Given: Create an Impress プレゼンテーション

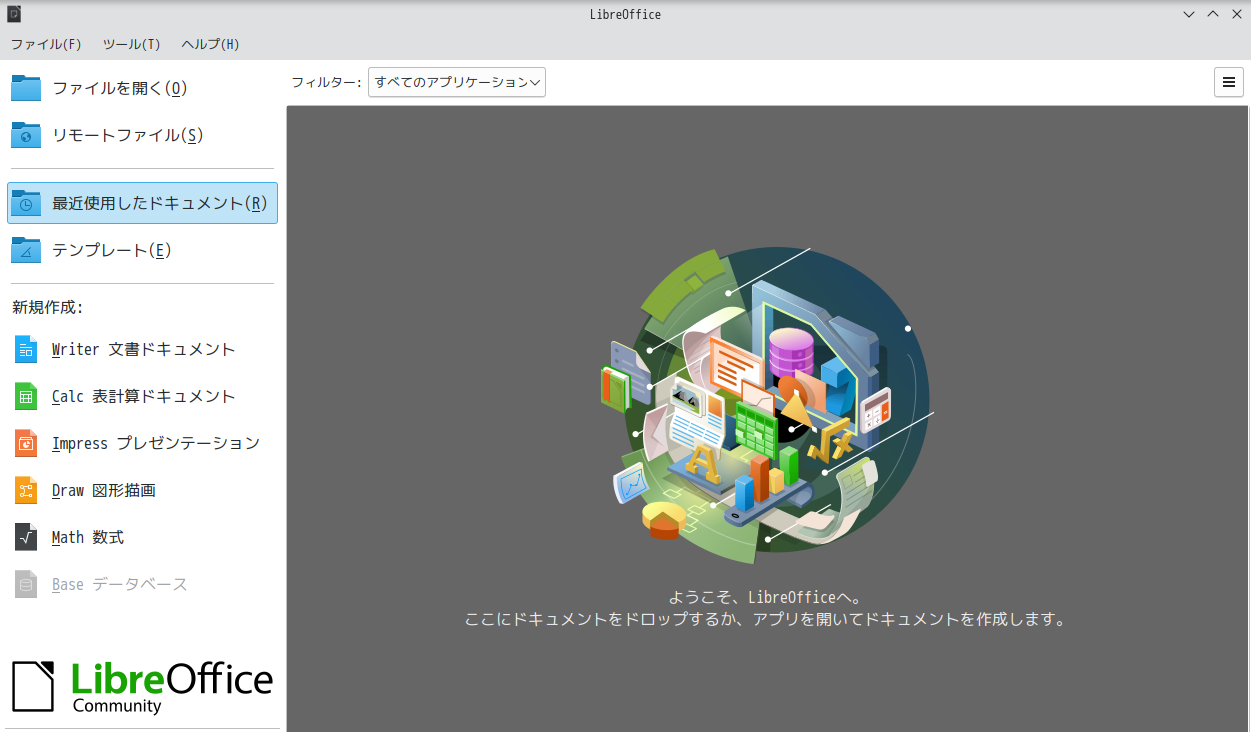Looking at the screenshot, I should [141, 443].
